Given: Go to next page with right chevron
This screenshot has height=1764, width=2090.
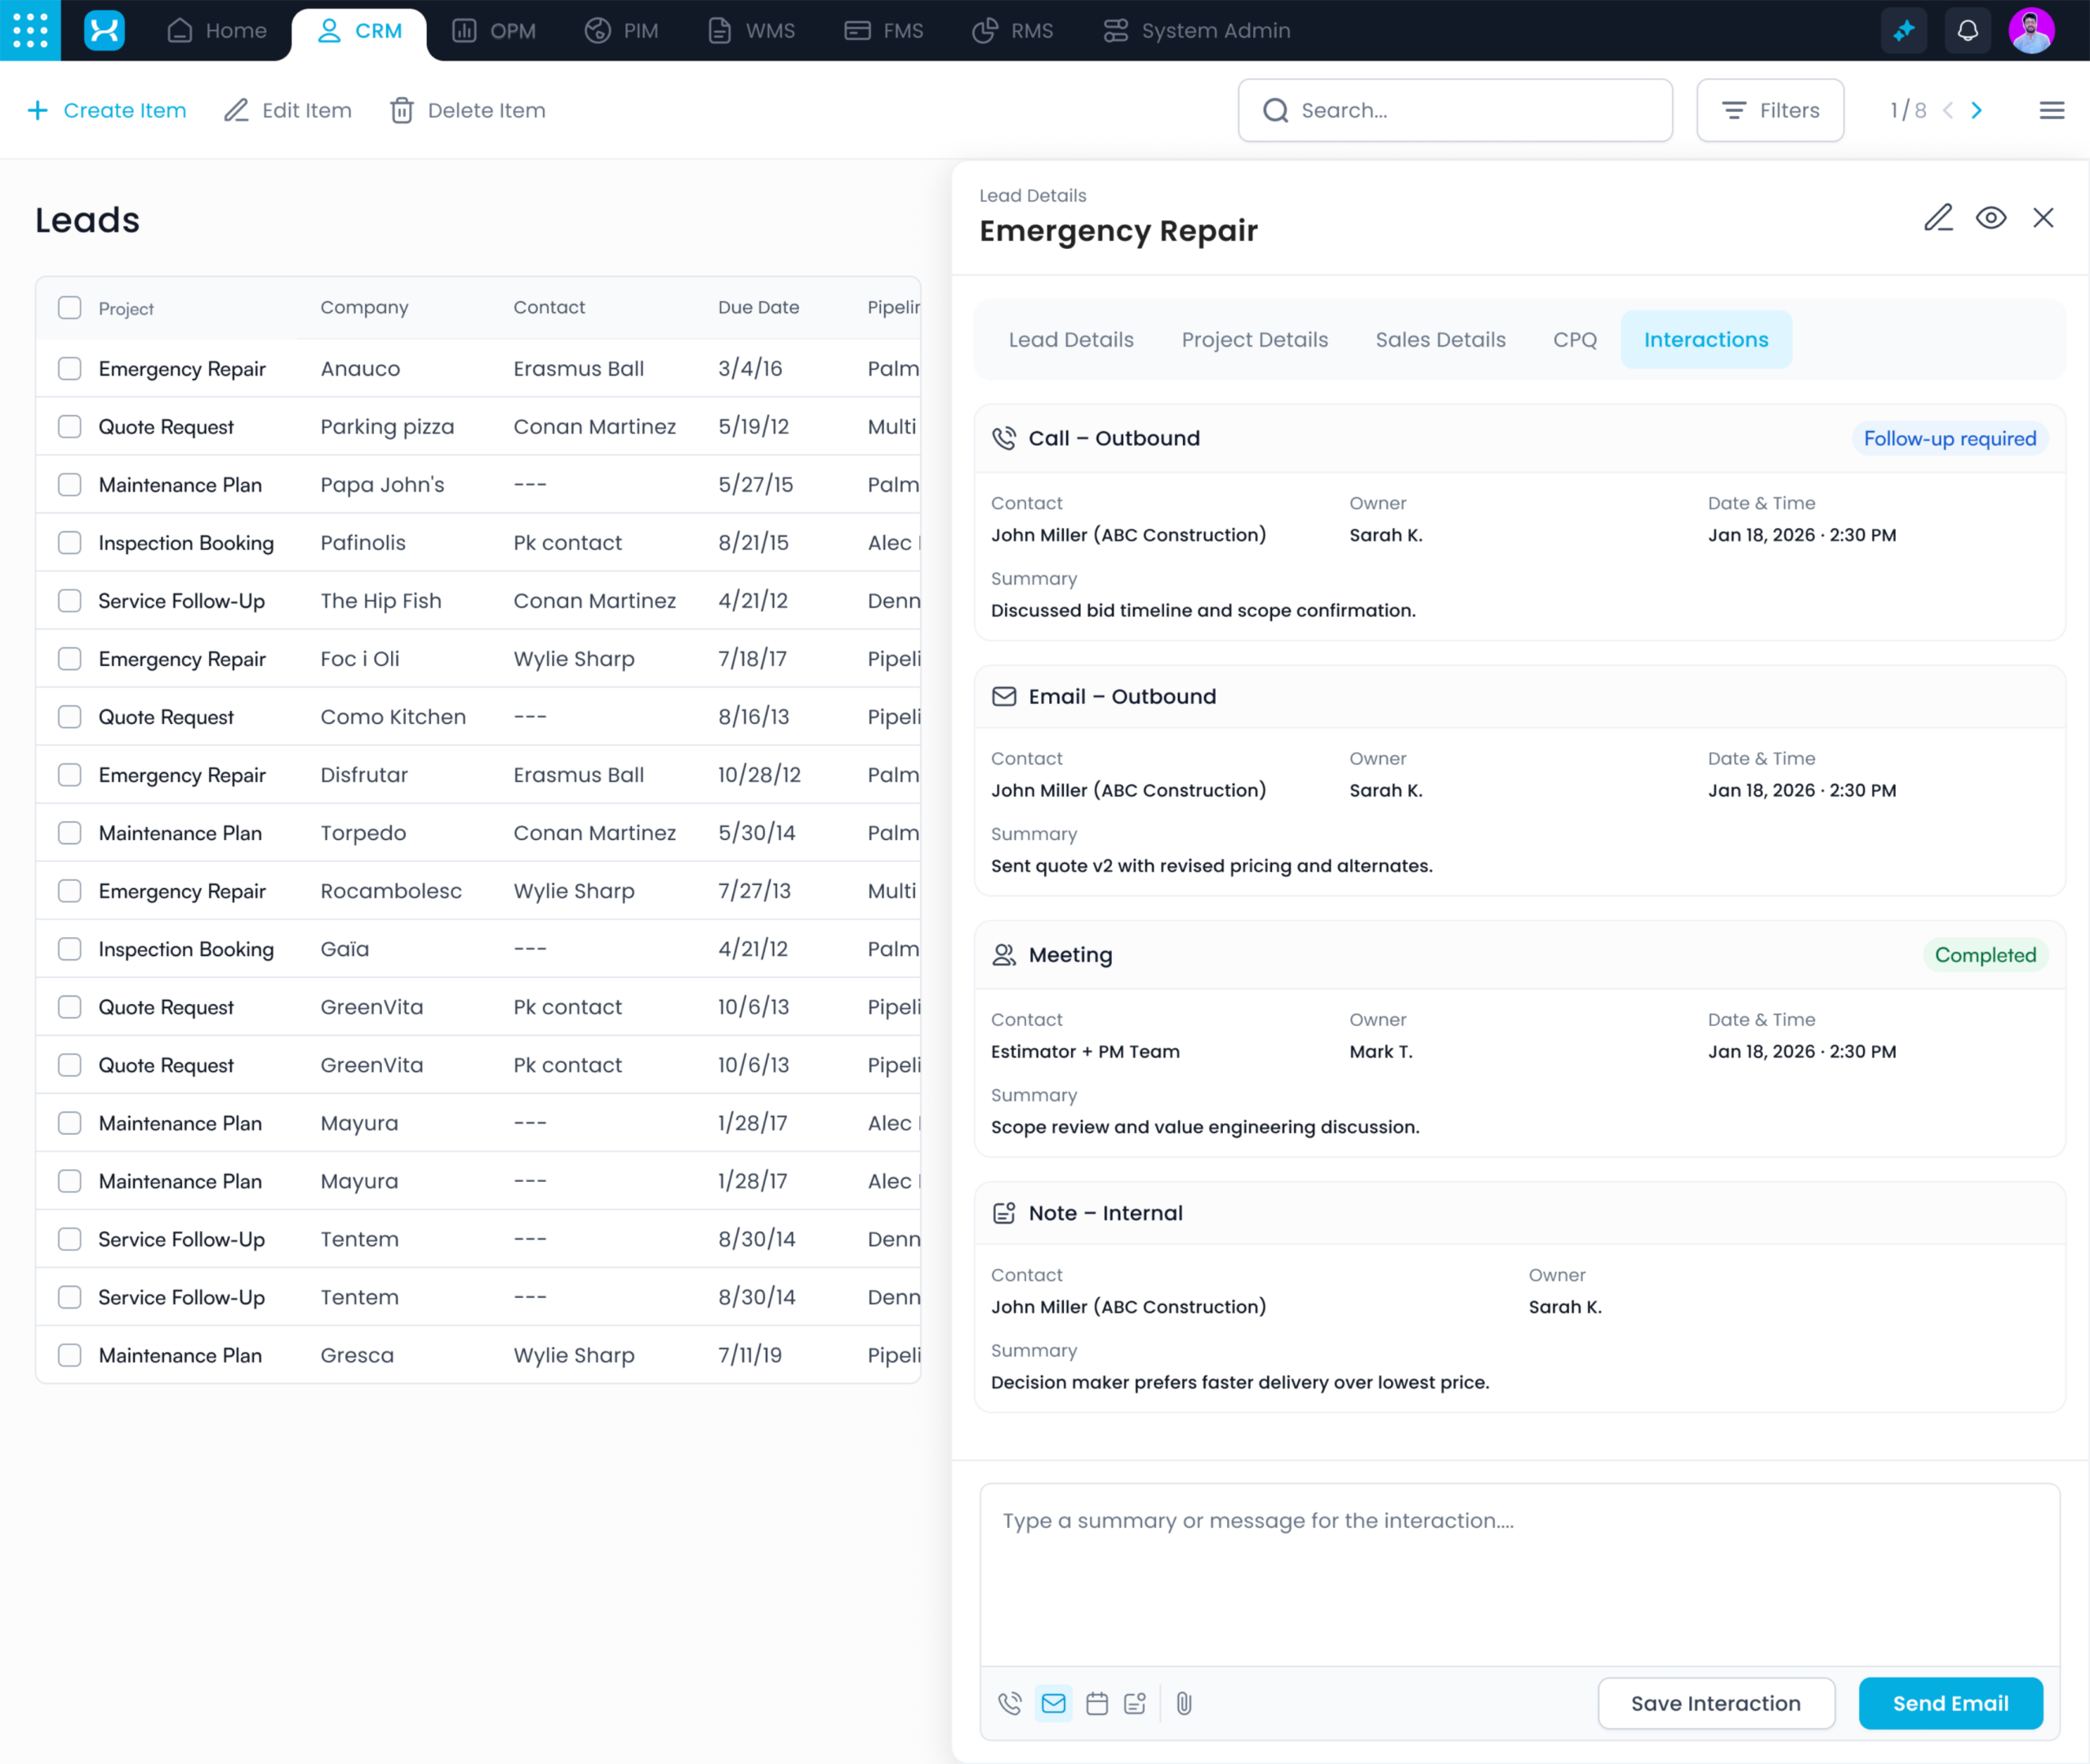Looking at the screenshot, I should 1977,110.
